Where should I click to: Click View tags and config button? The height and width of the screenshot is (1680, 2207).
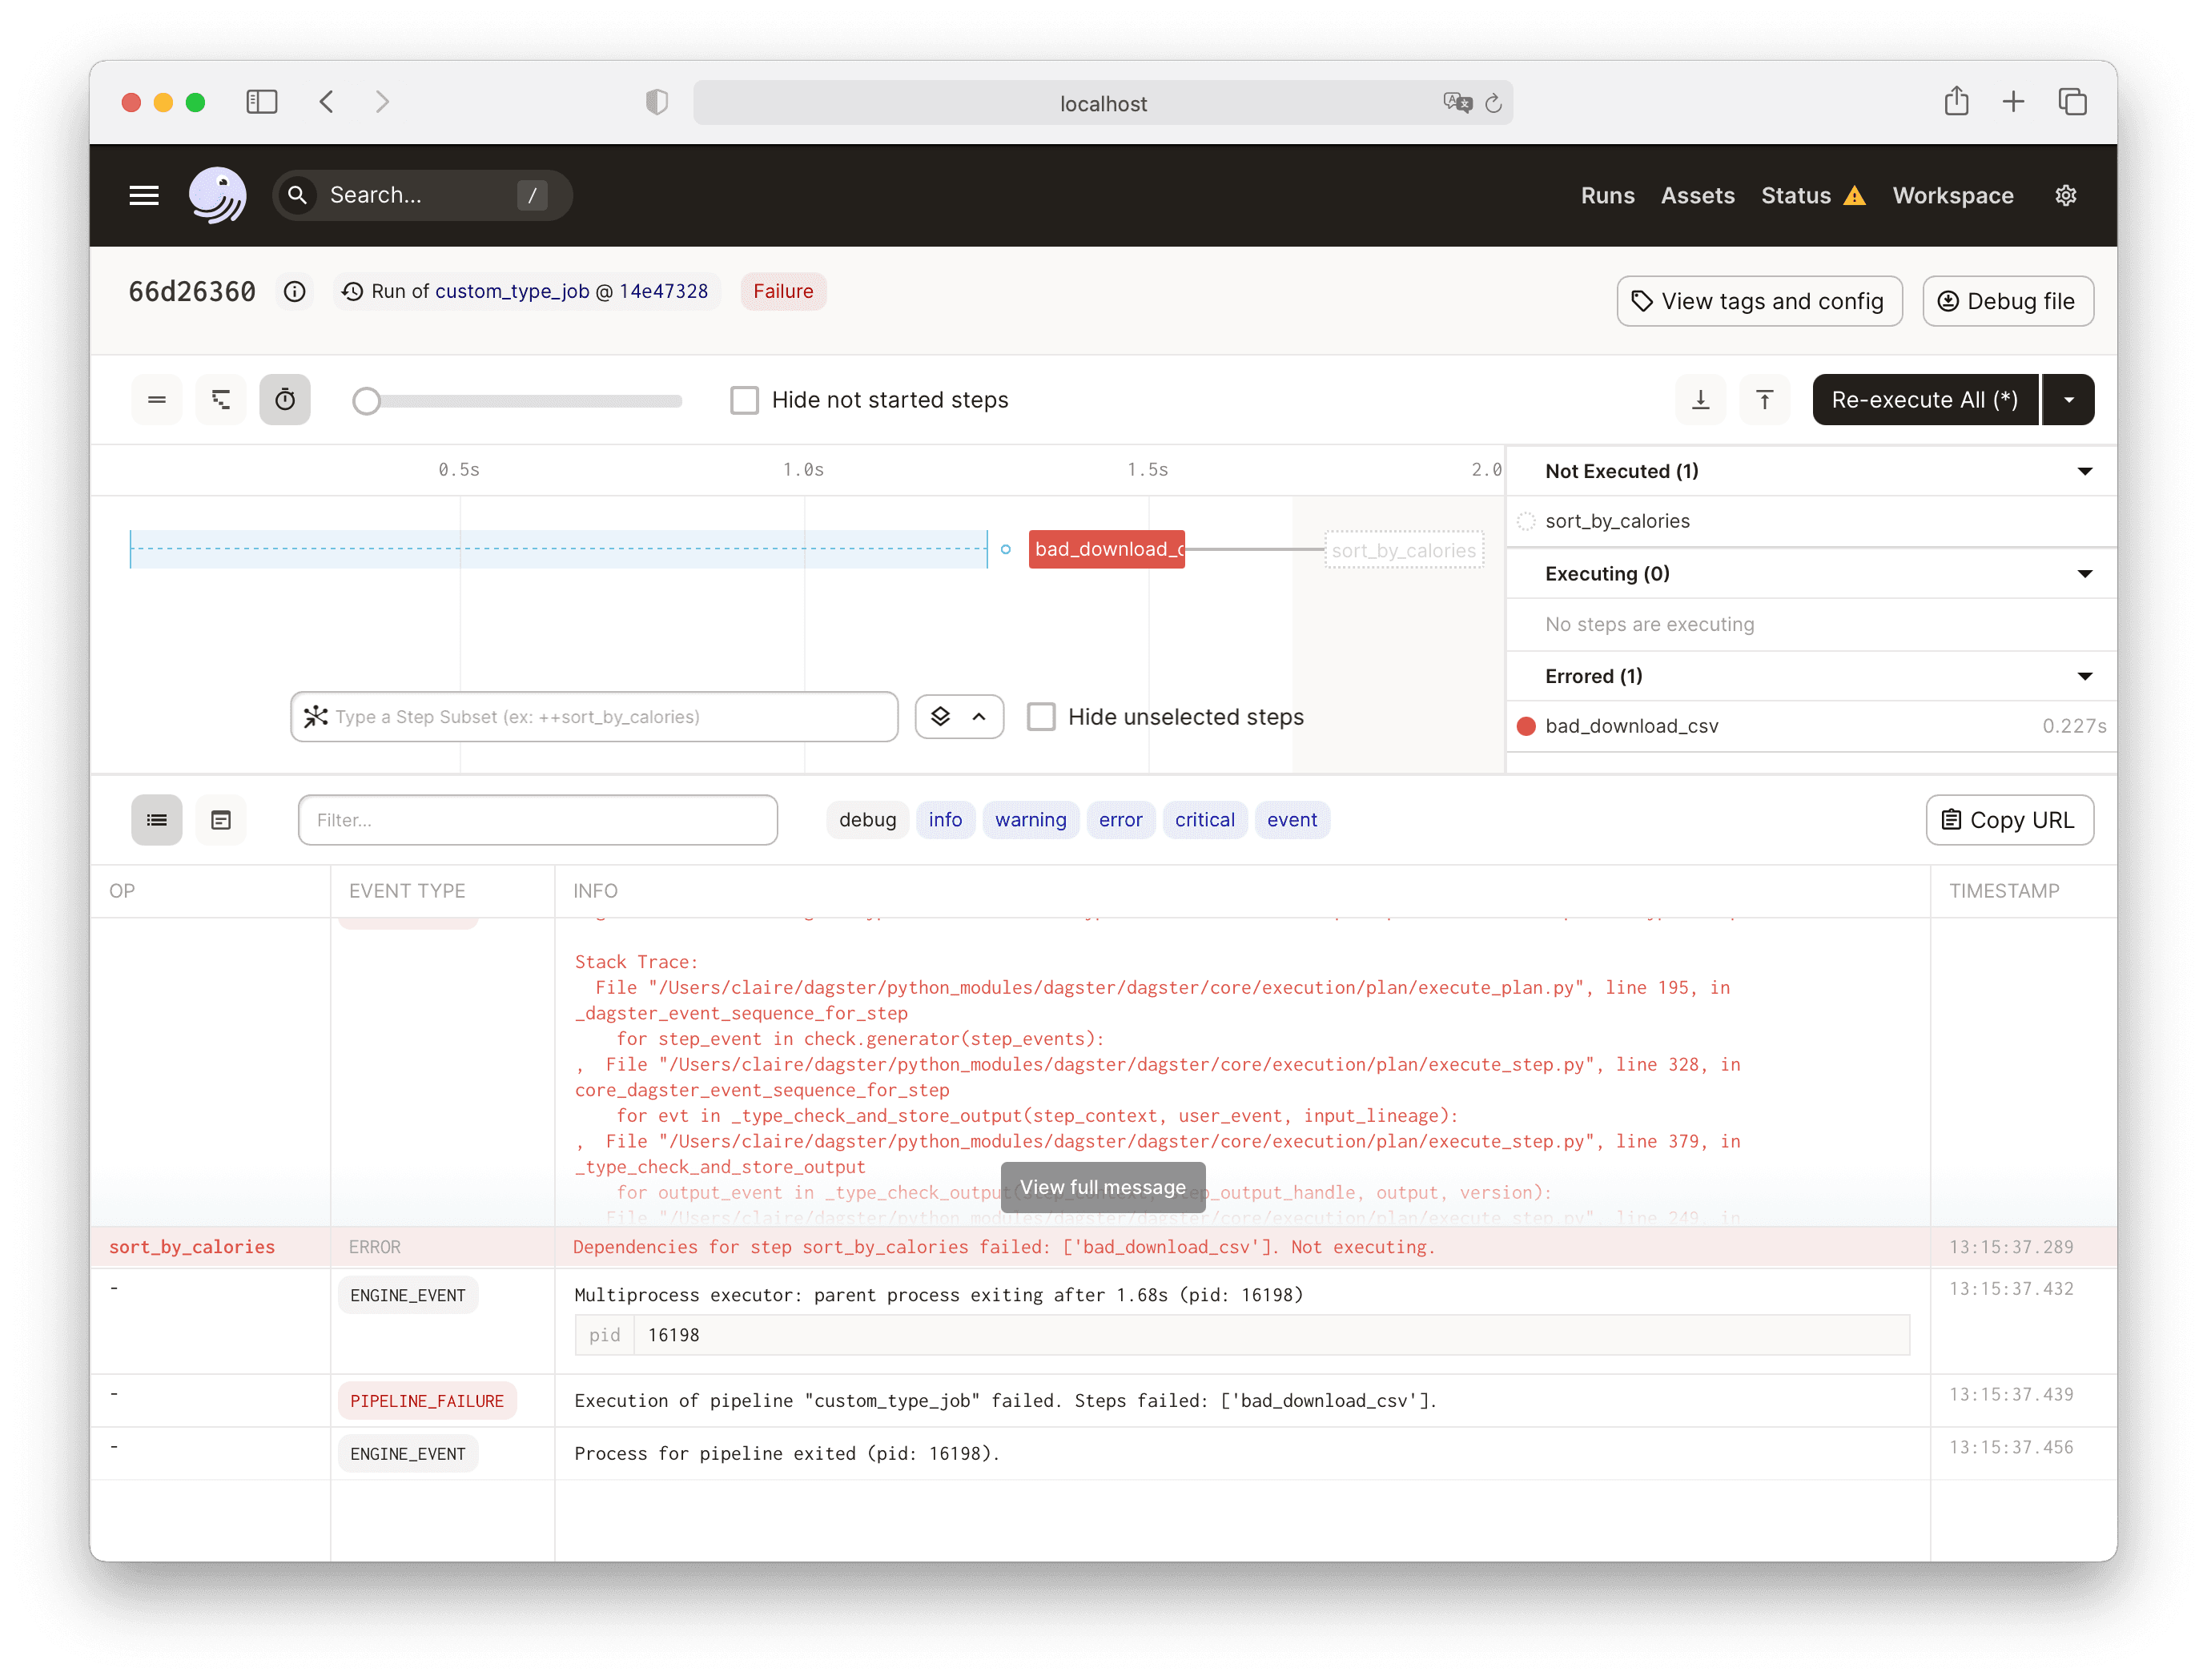click(1759, 301)
